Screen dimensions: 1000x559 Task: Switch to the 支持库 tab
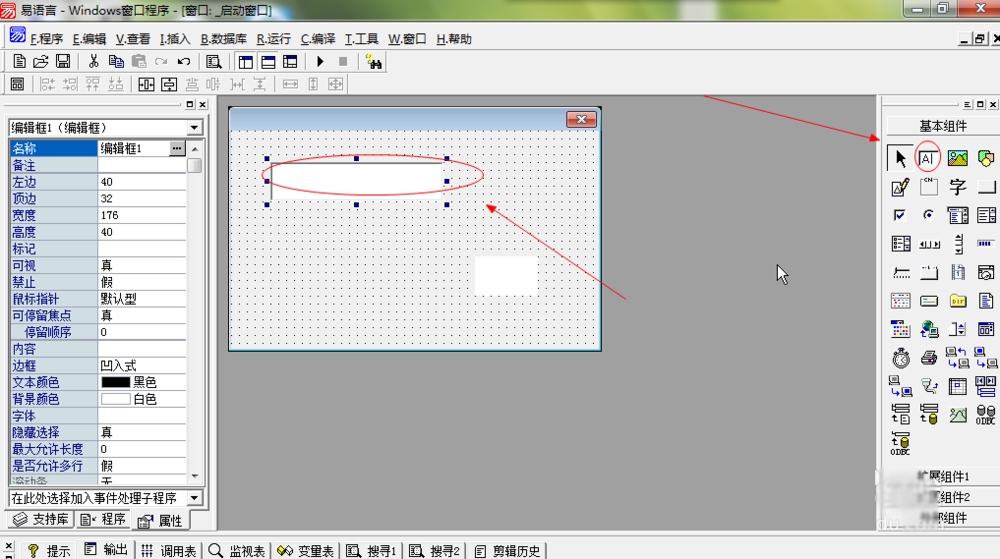(x=41, y=519)
